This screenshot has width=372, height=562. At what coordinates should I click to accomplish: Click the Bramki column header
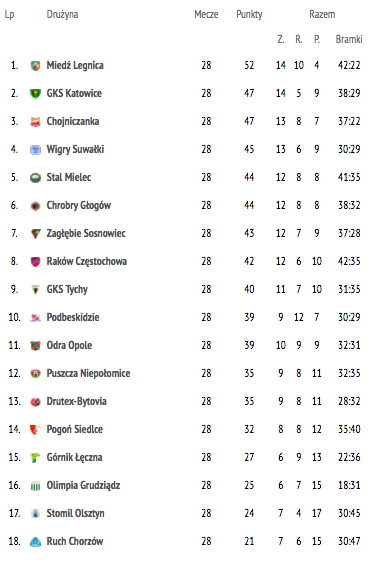[349, 39]
